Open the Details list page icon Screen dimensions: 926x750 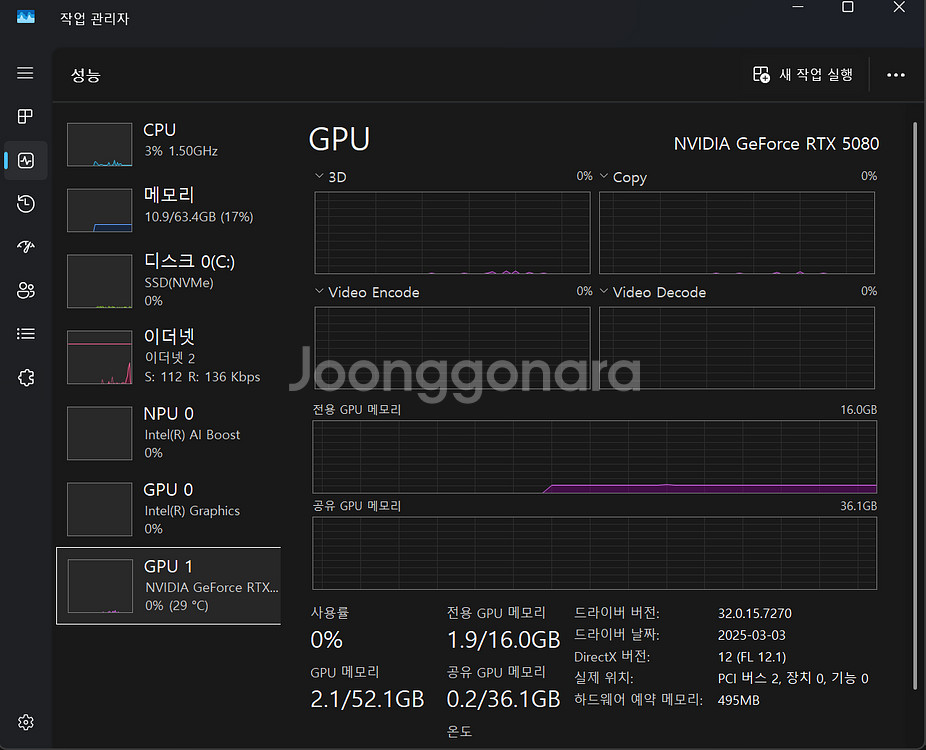25,334
